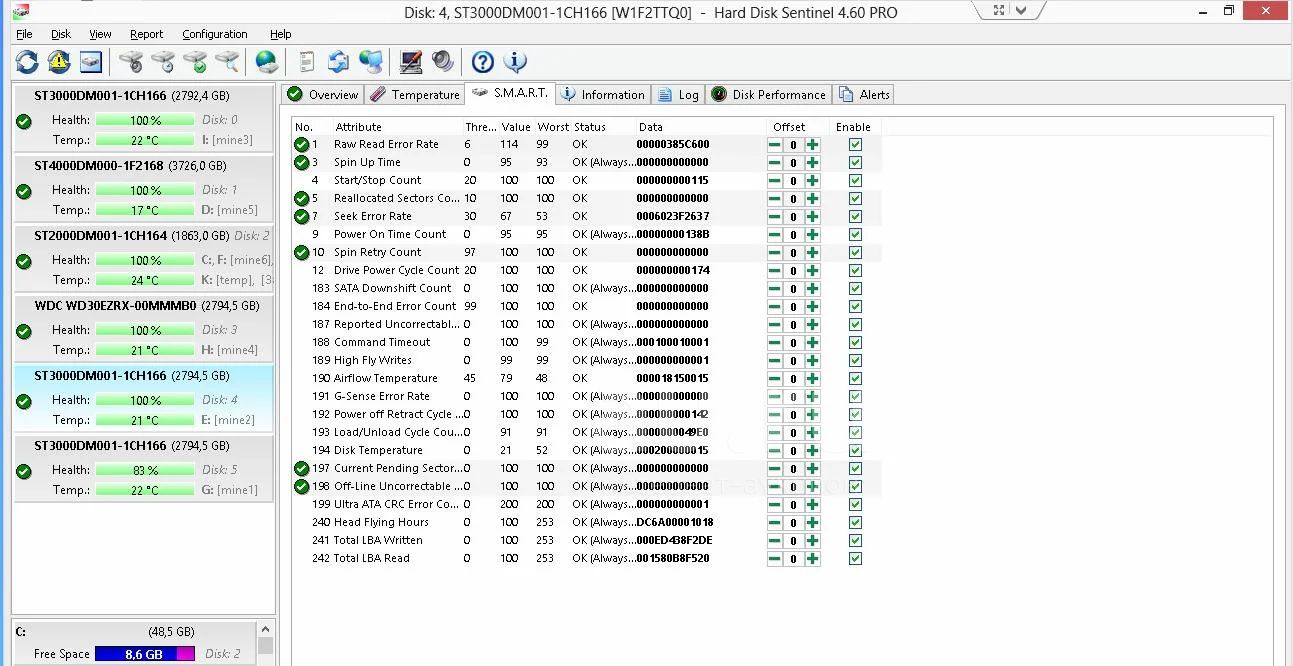This screenshot has width=1293, height=666.
Task: Increase offset for Power On Time Count
Action: (x=812, y=235)
